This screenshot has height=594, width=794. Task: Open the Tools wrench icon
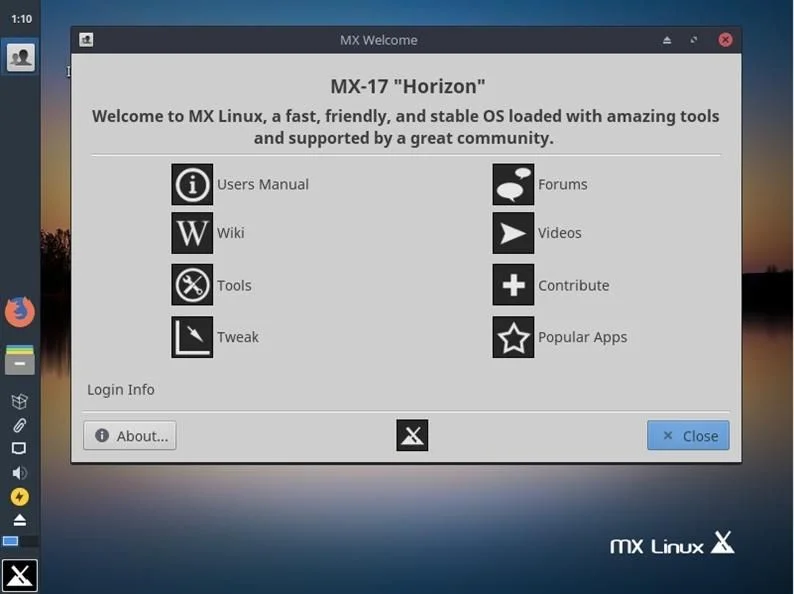(x=192, y=285)
